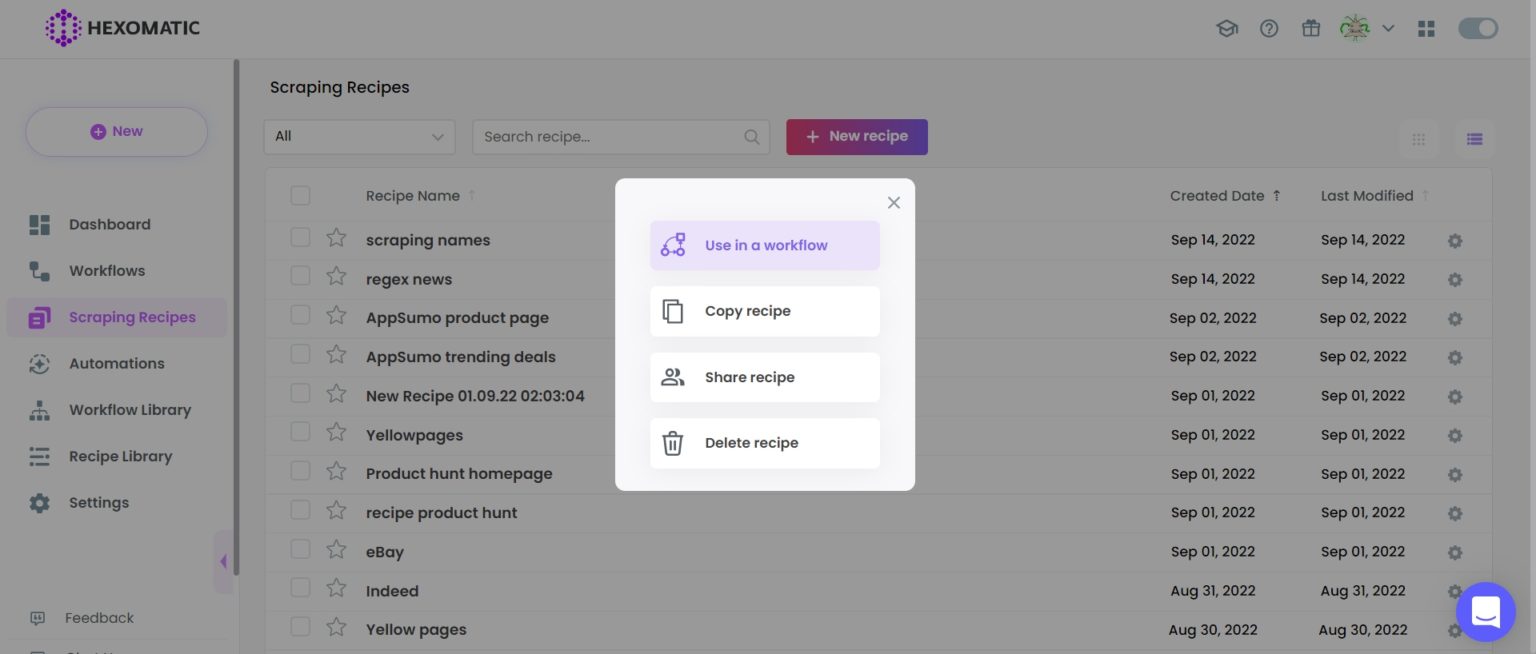This screenshot has height=654, width=1536.
Task: Open the chat support bubble
Action: [x=1485, y=611]
